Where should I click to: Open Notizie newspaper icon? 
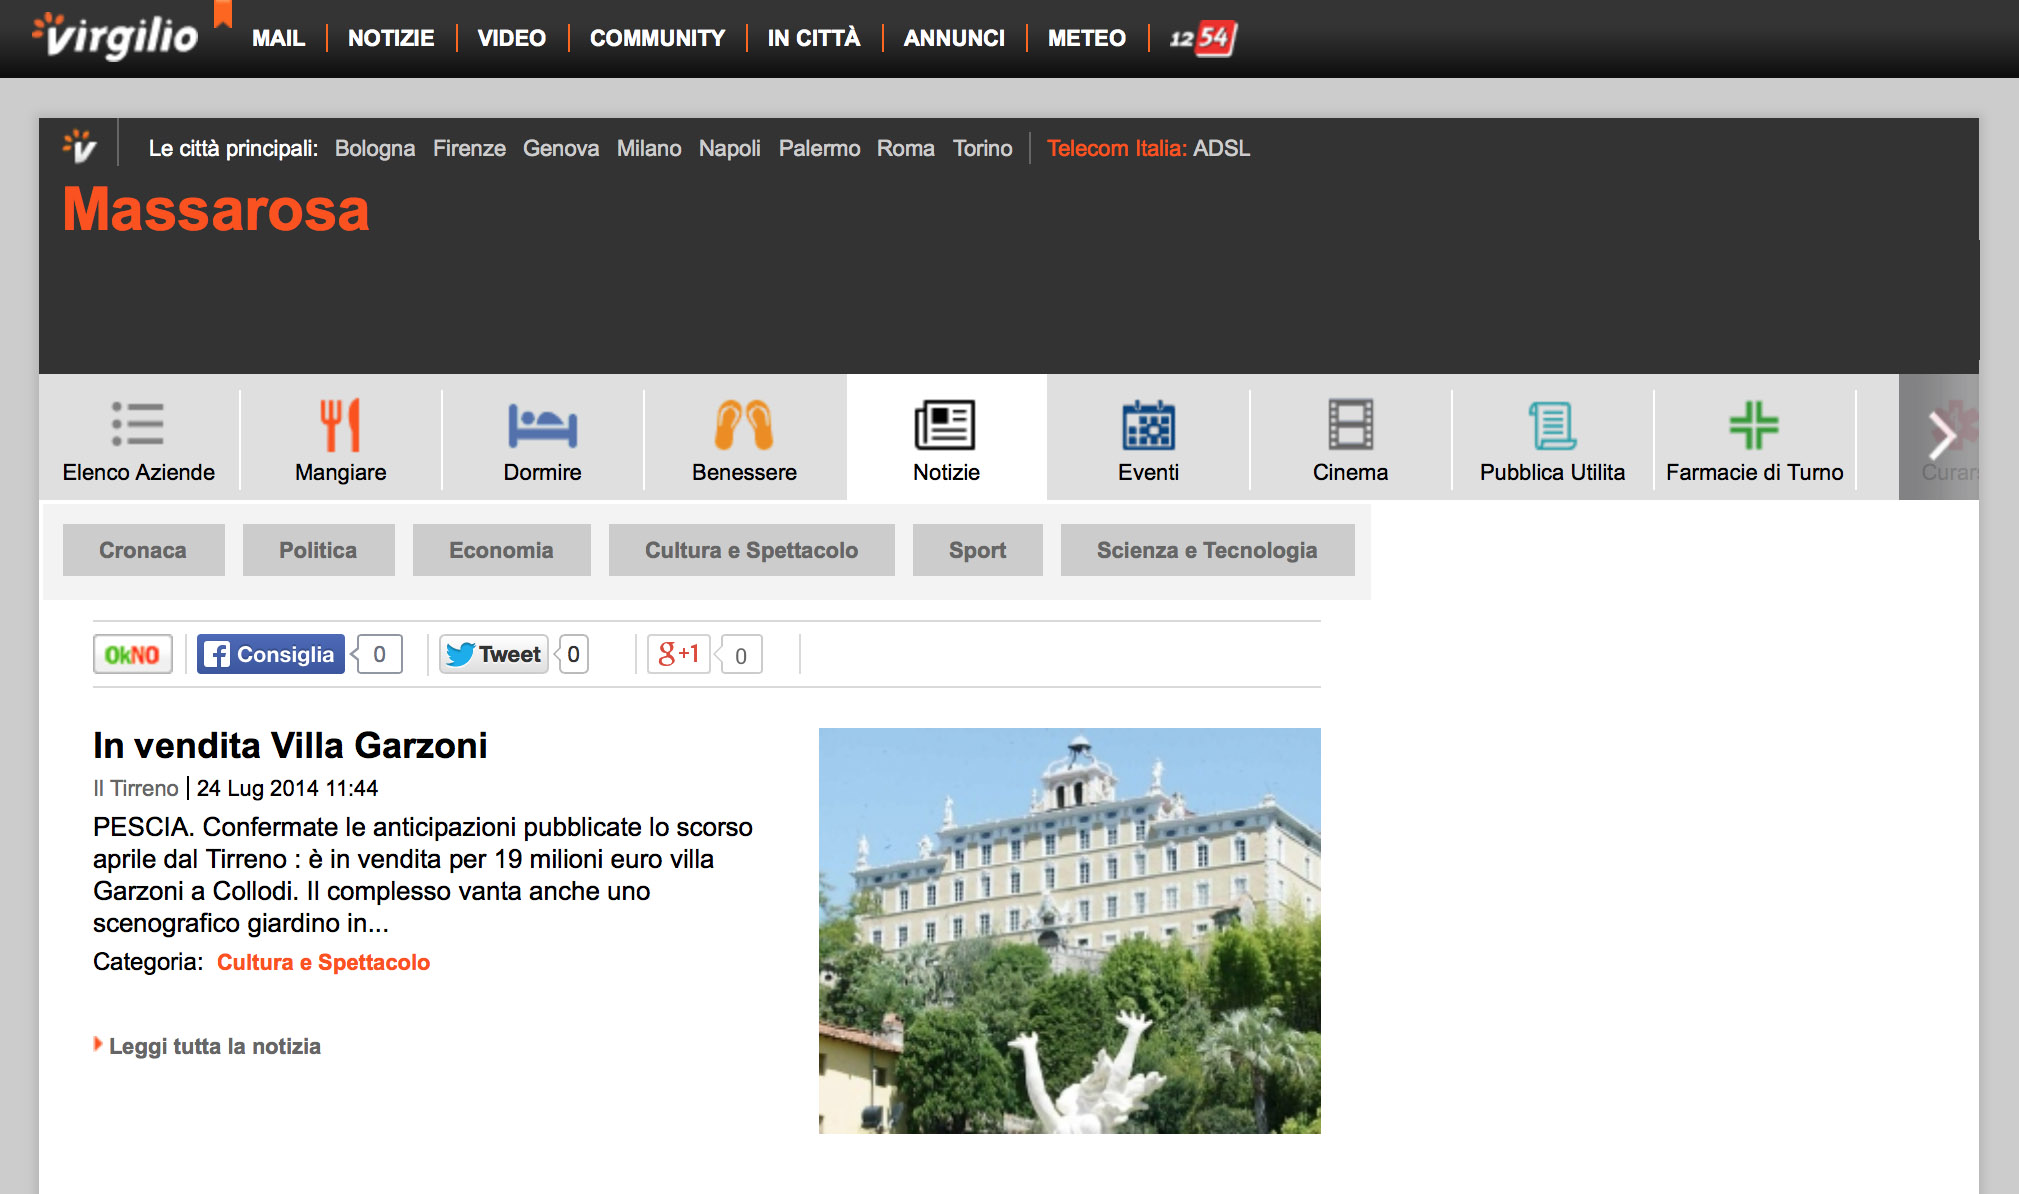[945, 424]
